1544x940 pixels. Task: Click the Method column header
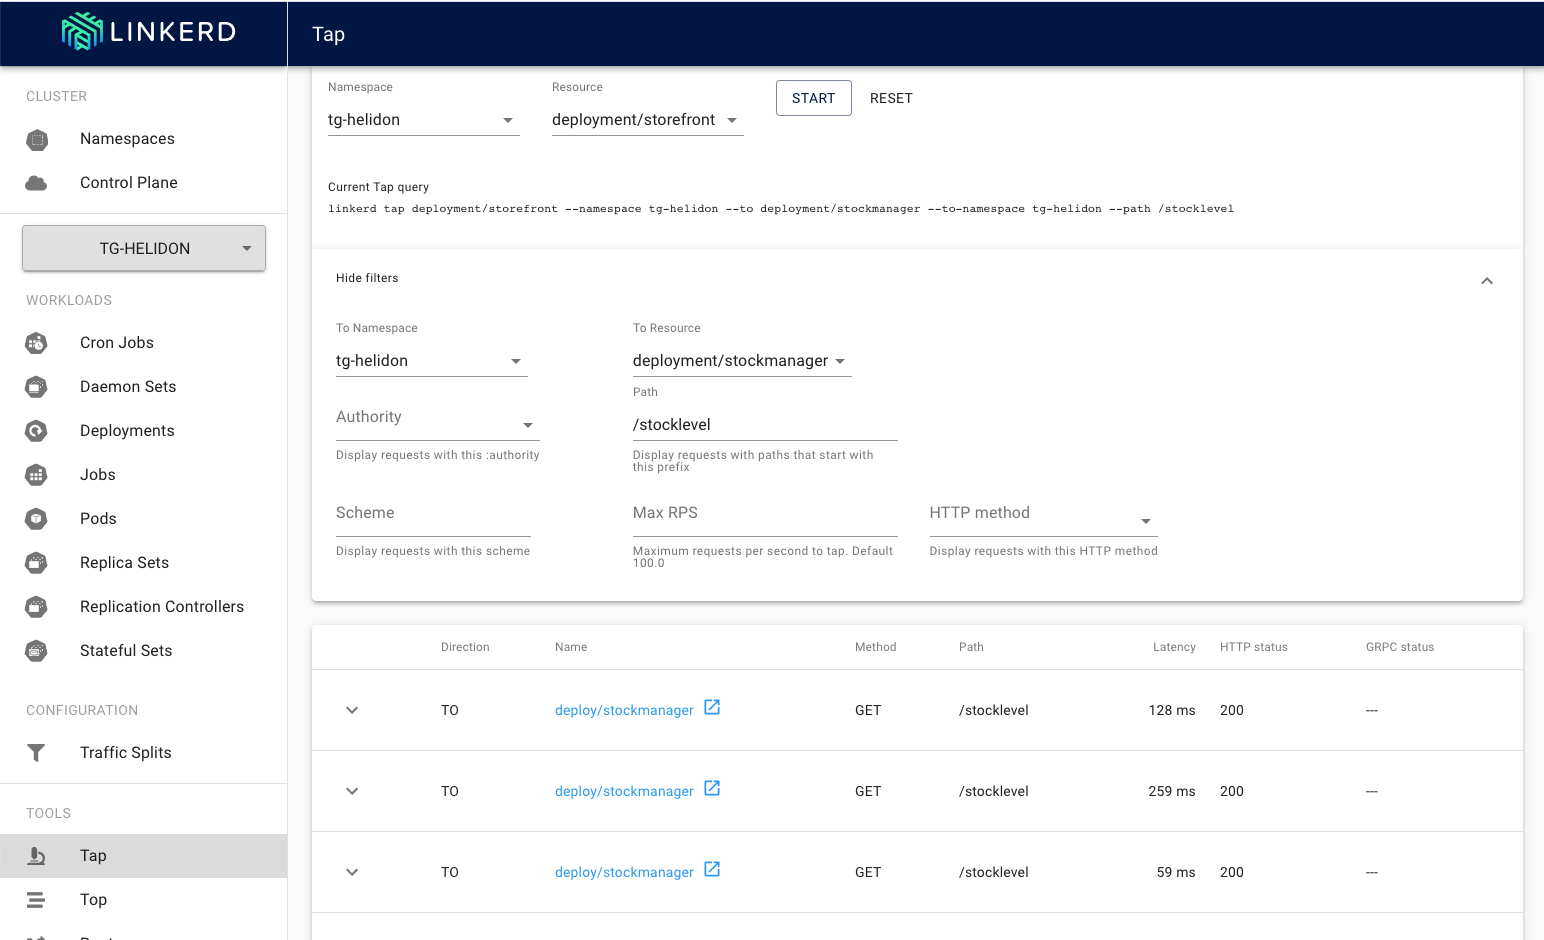tap(875, 647)
